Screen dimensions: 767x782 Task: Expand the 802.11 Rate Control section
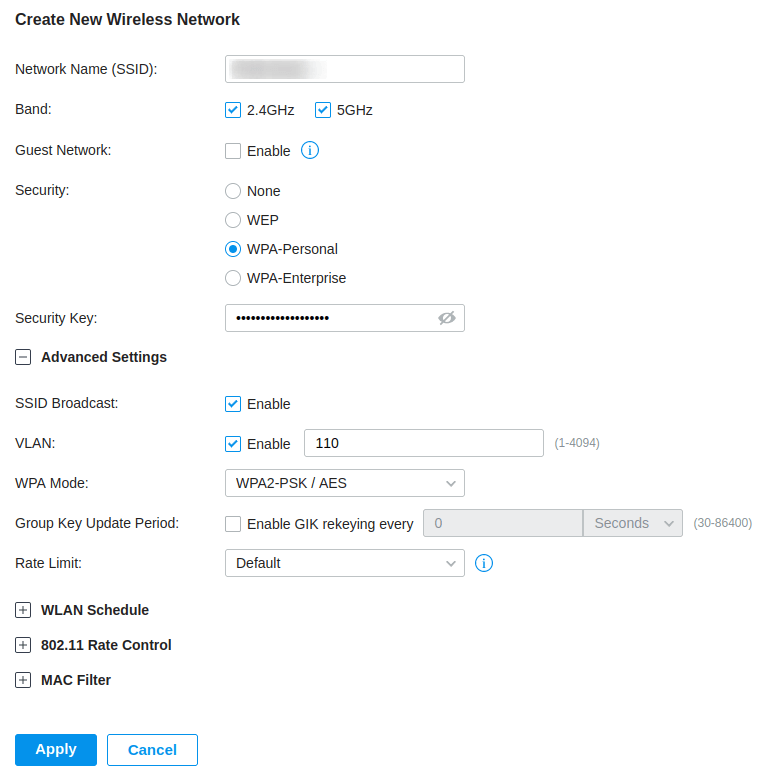tap(23, 645)
